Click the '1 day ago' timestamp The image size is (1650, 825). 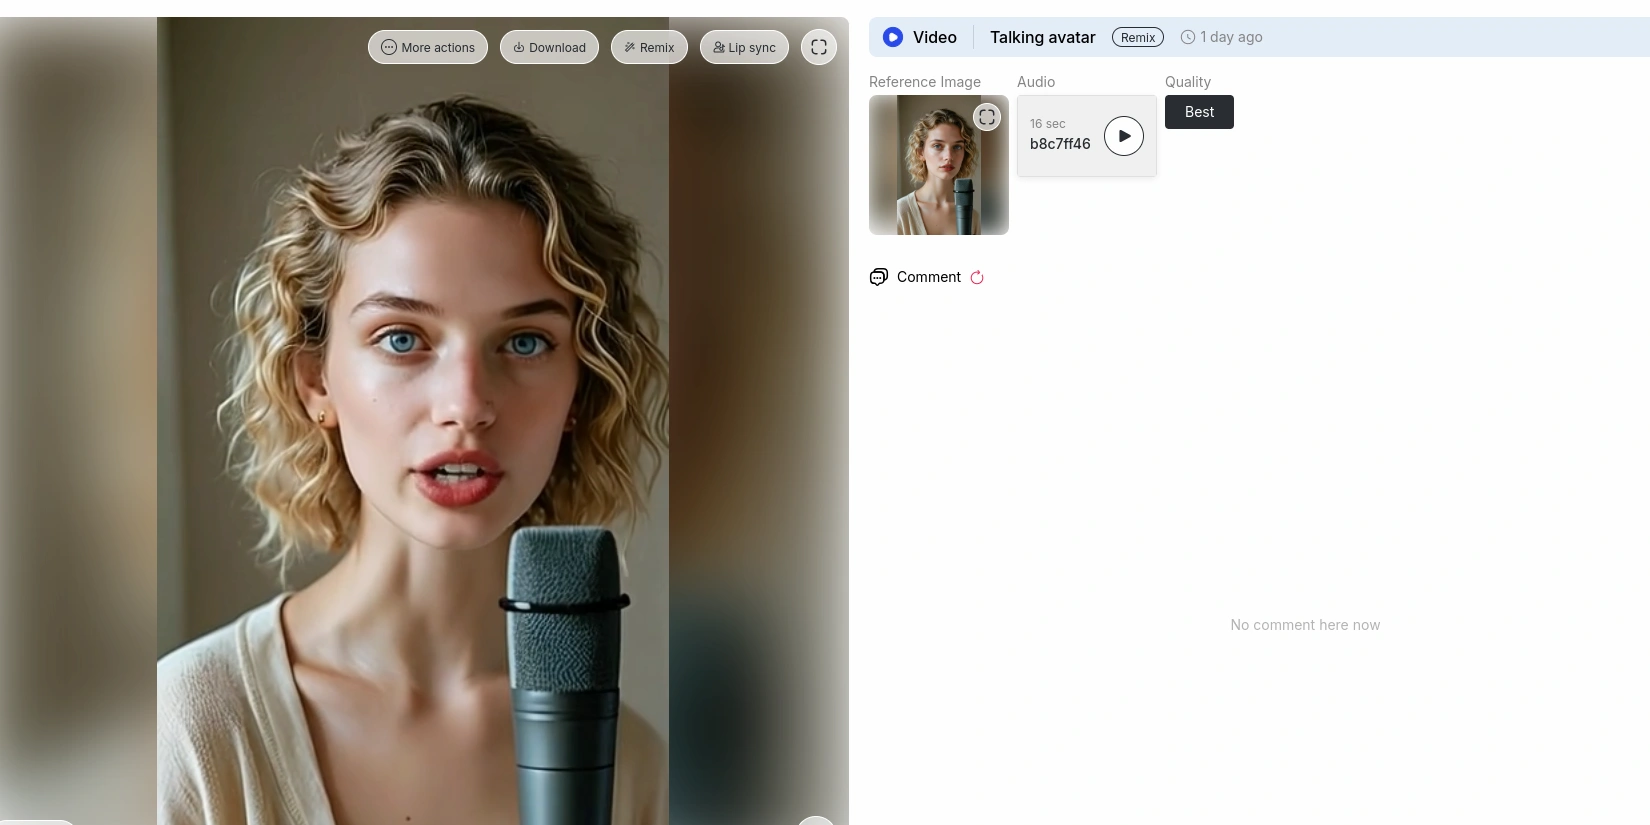click(x=1231, y=37)
